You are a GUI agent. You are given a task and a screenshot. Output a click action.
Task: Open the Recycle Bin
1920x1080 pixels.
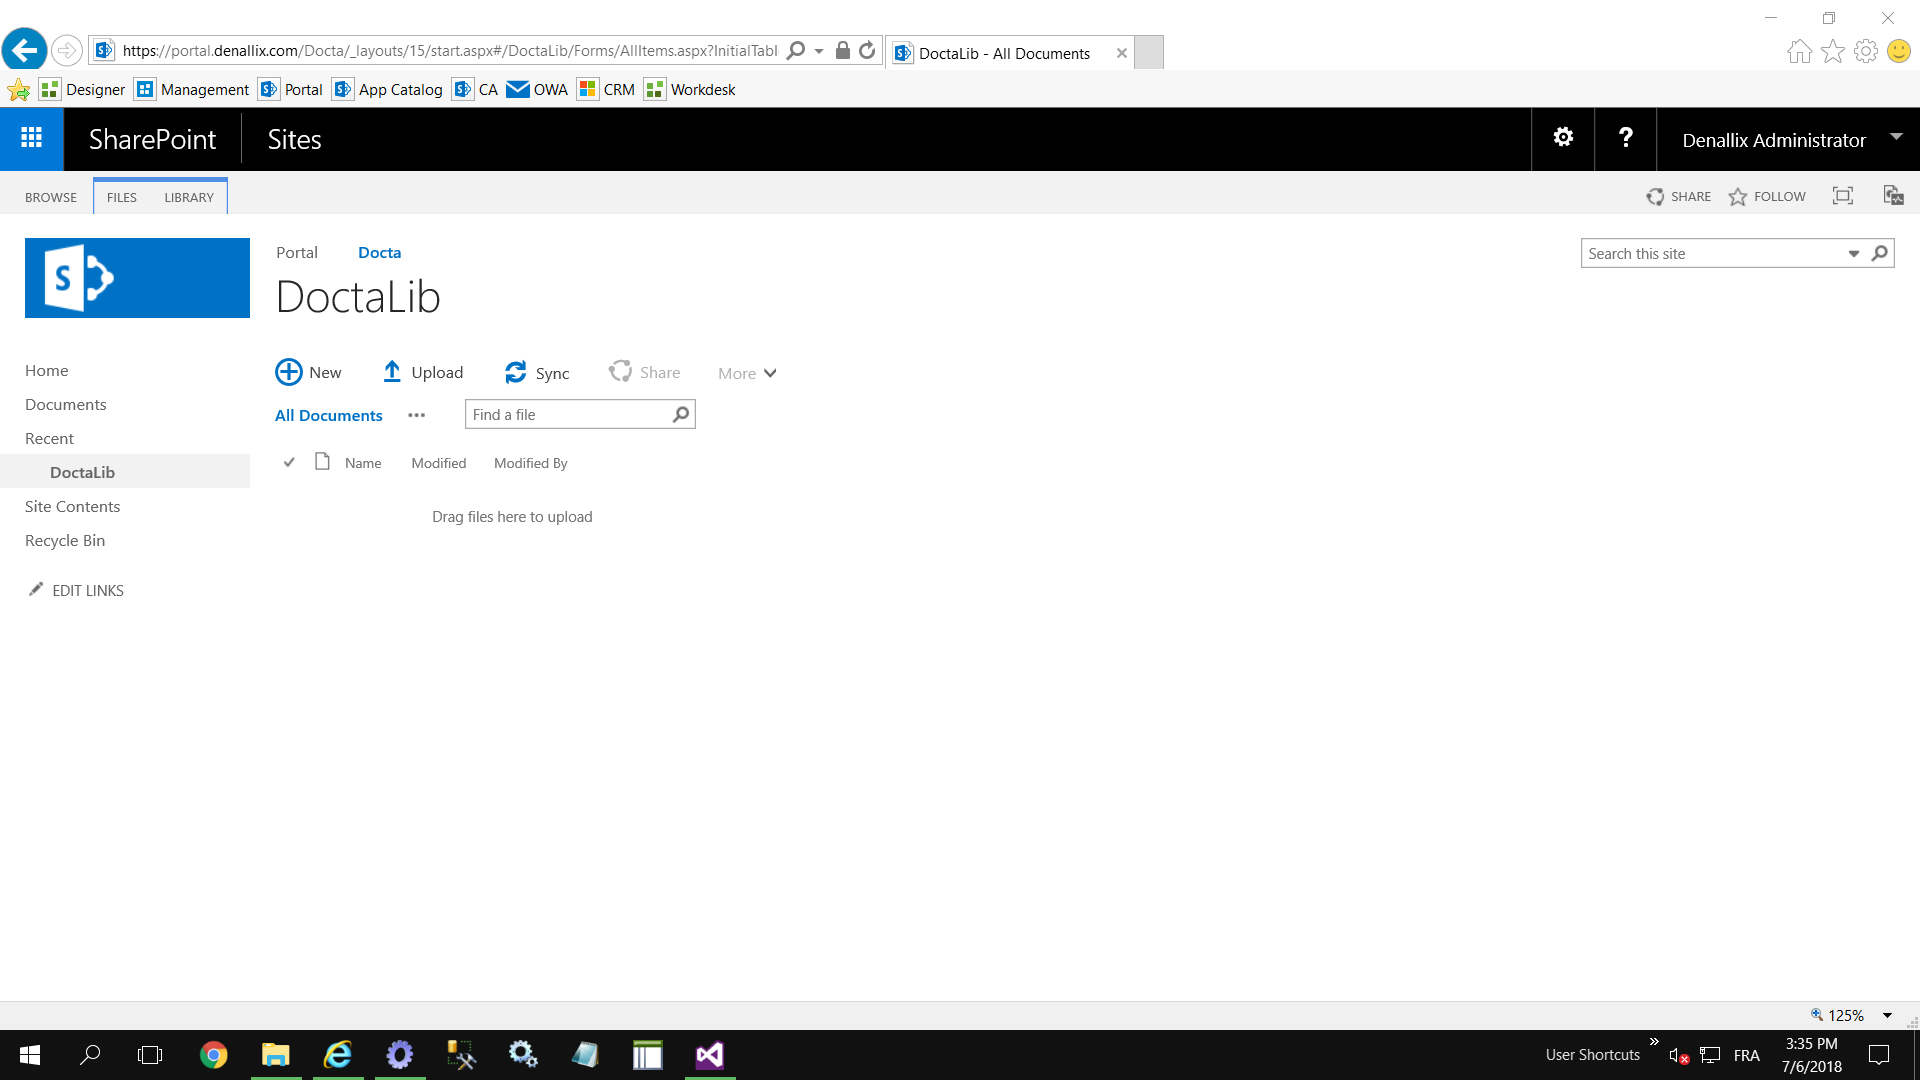click(65, 540)
